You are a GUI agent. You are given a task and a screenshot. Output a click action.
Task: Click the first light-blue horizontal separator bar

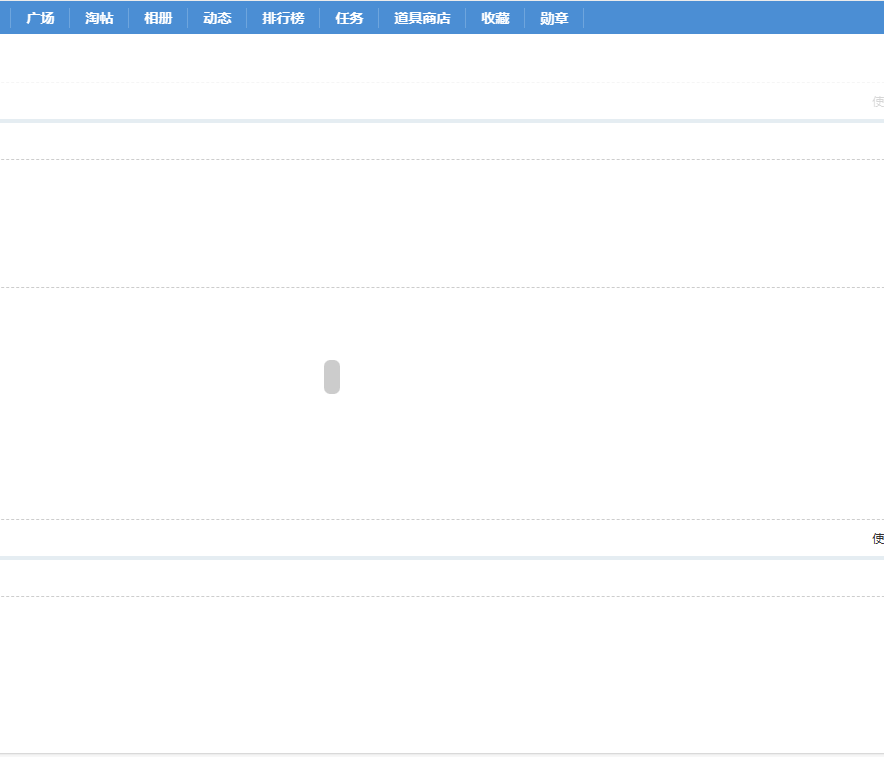click(x=440, y=121)
